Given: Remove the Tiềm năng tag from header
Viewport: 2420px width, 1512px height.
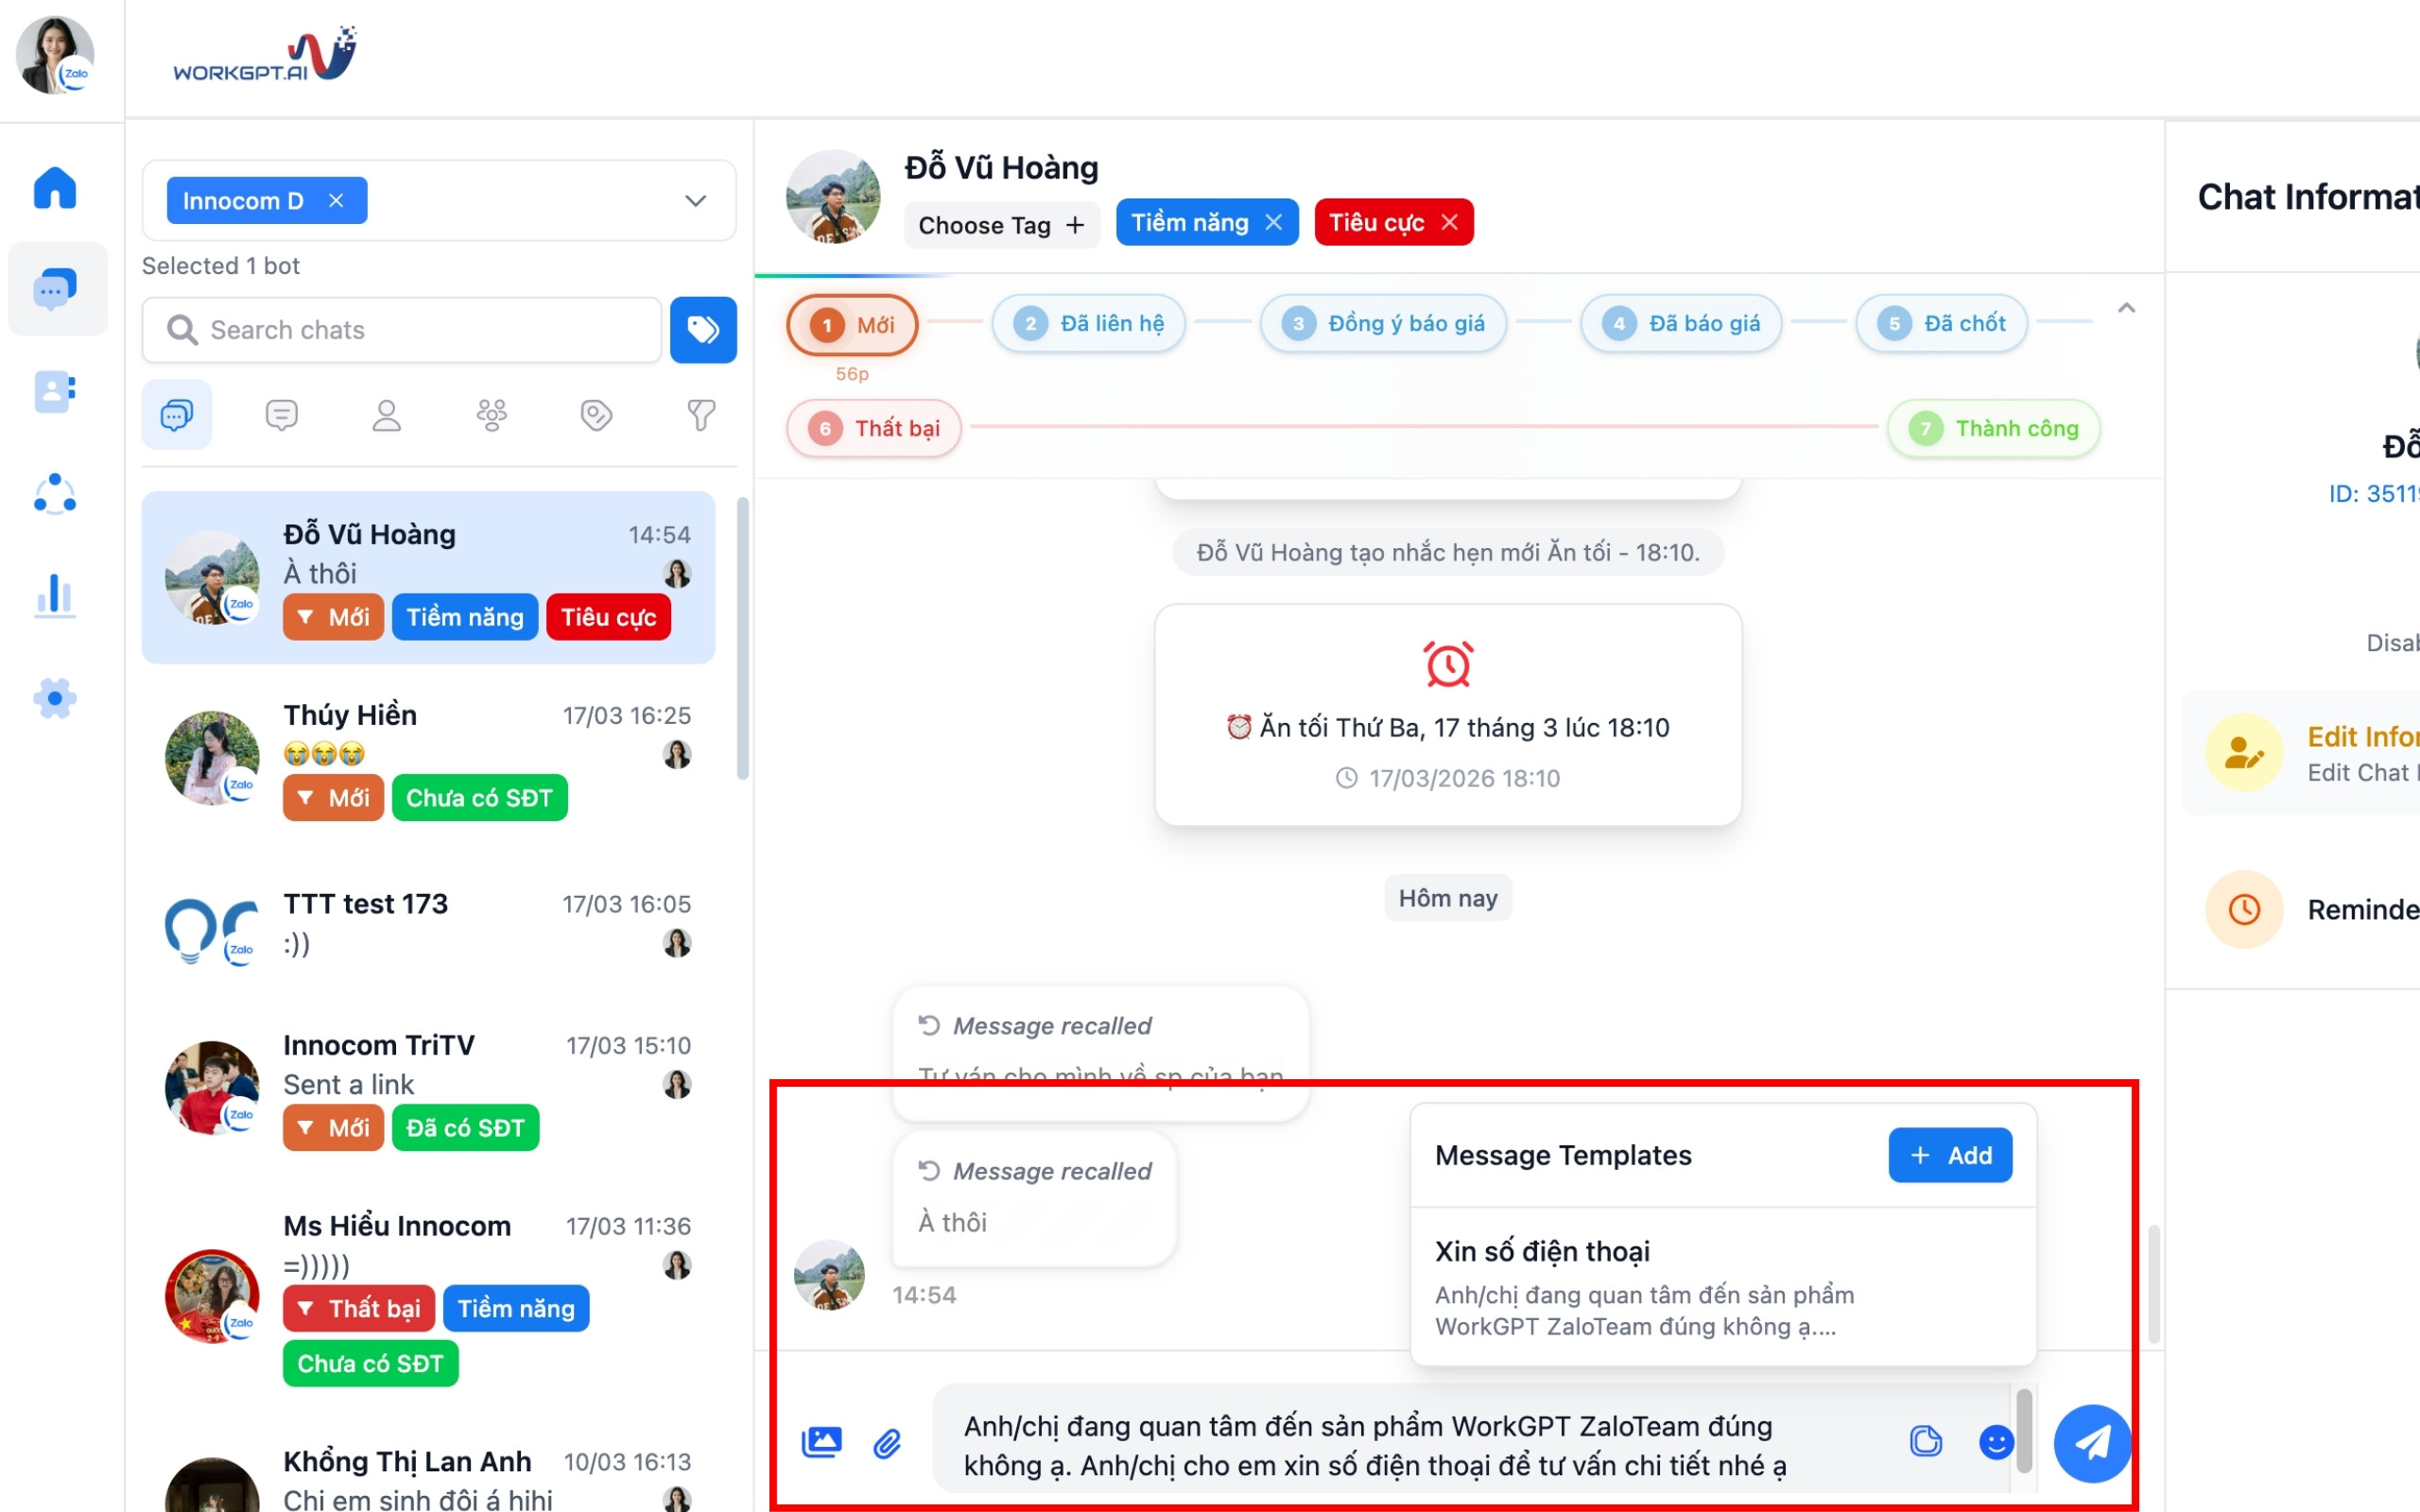Looking at the screenshot, I should point(1274,222).
